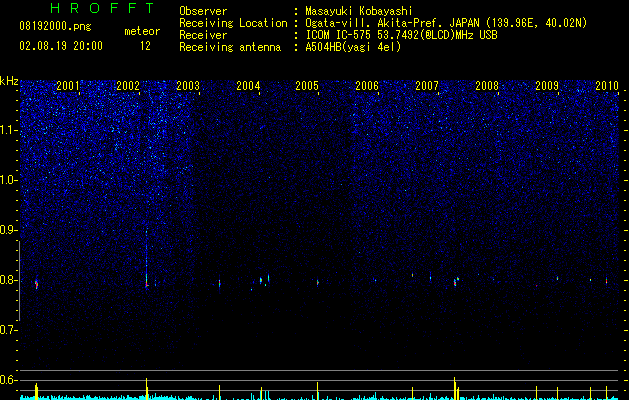The height and width of the screenshot is (400, 629).
Task: Select the file name 08192000.png
Action: (55, 26)
